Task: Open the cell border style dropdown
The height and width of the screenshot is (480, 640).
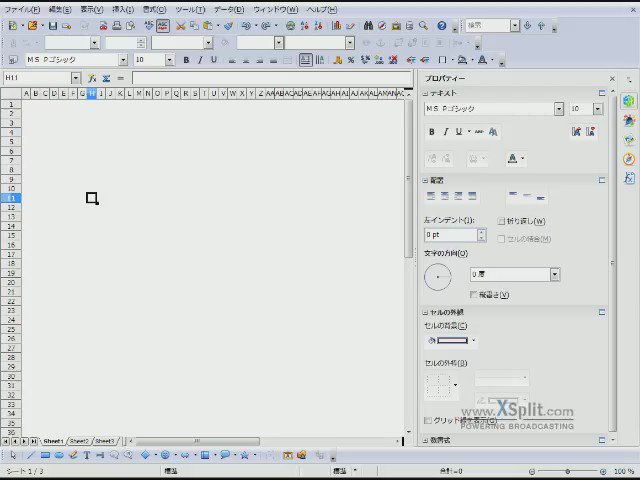Action: coord(455,384)
